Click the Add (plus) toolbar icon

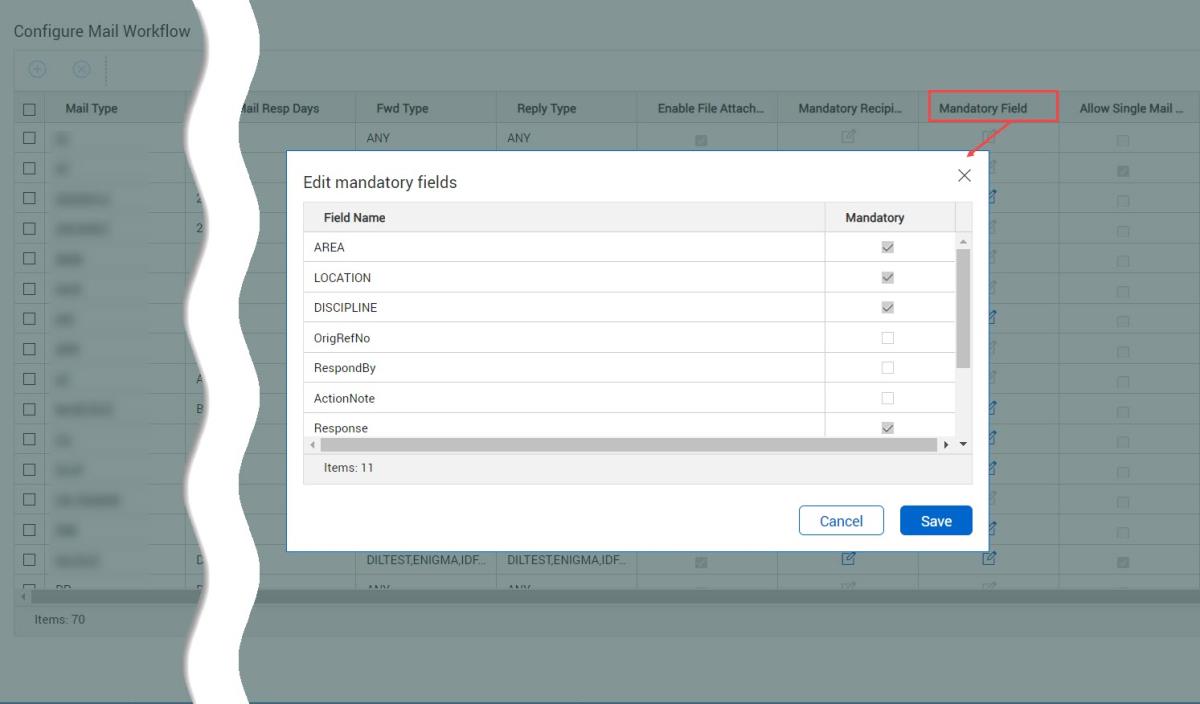click(x=37, y=70)
